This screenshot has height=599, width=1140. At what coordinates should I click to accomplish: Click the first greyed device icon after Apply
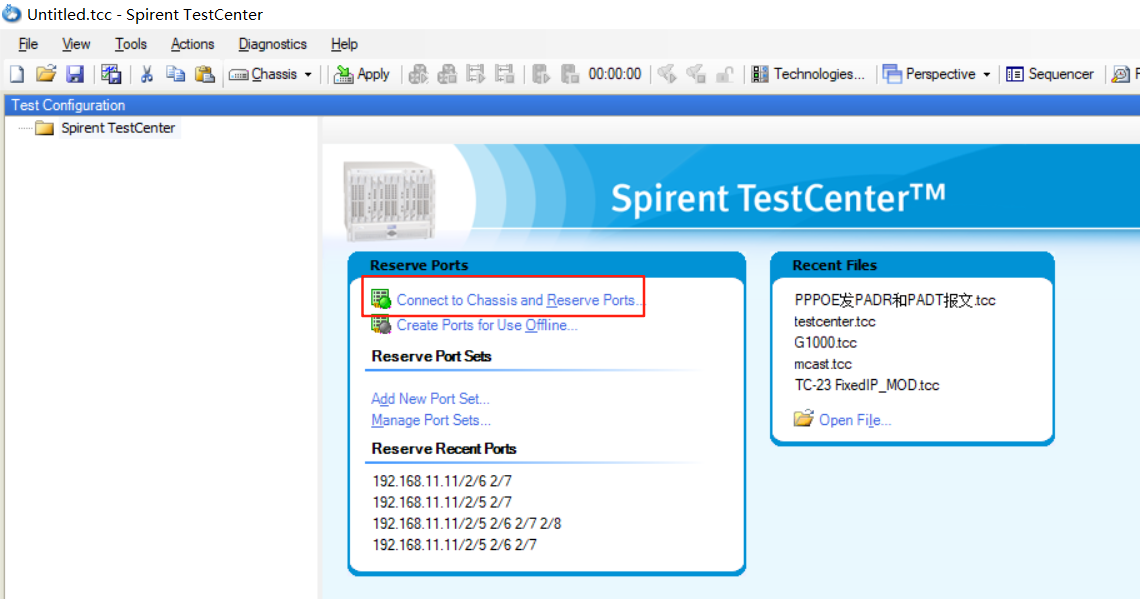coord(418,73)
